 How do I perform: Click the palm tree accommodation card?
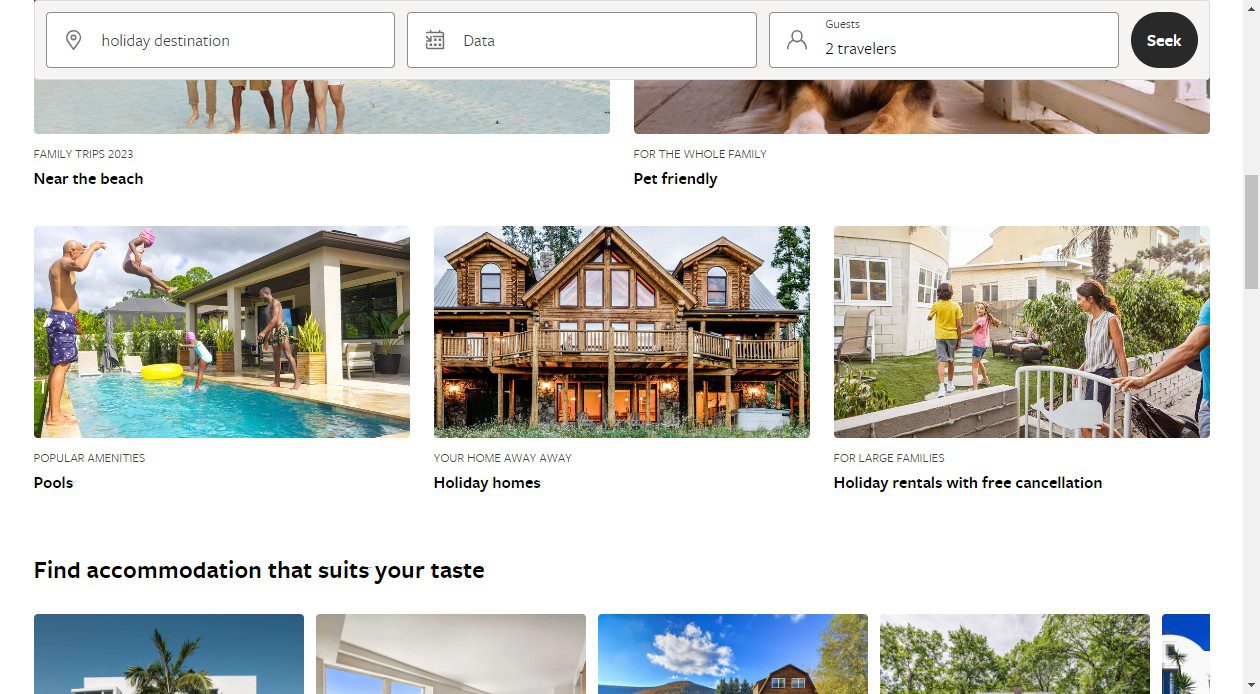pos(169,654)
